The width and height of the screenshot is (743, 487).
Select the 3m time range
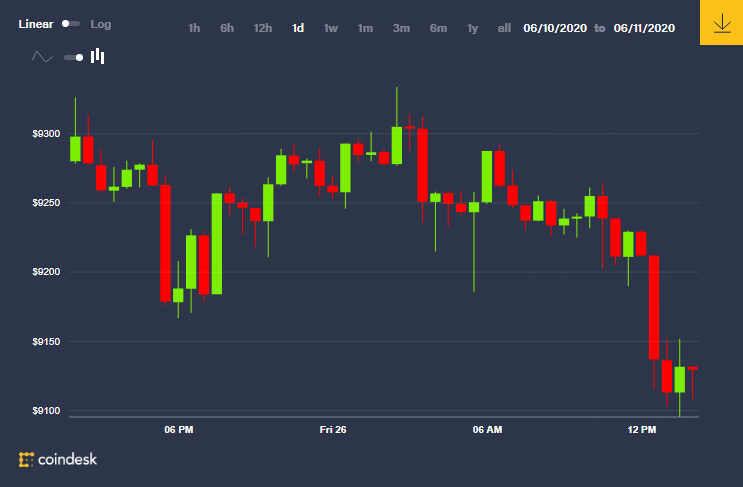[x=401, y=28]
